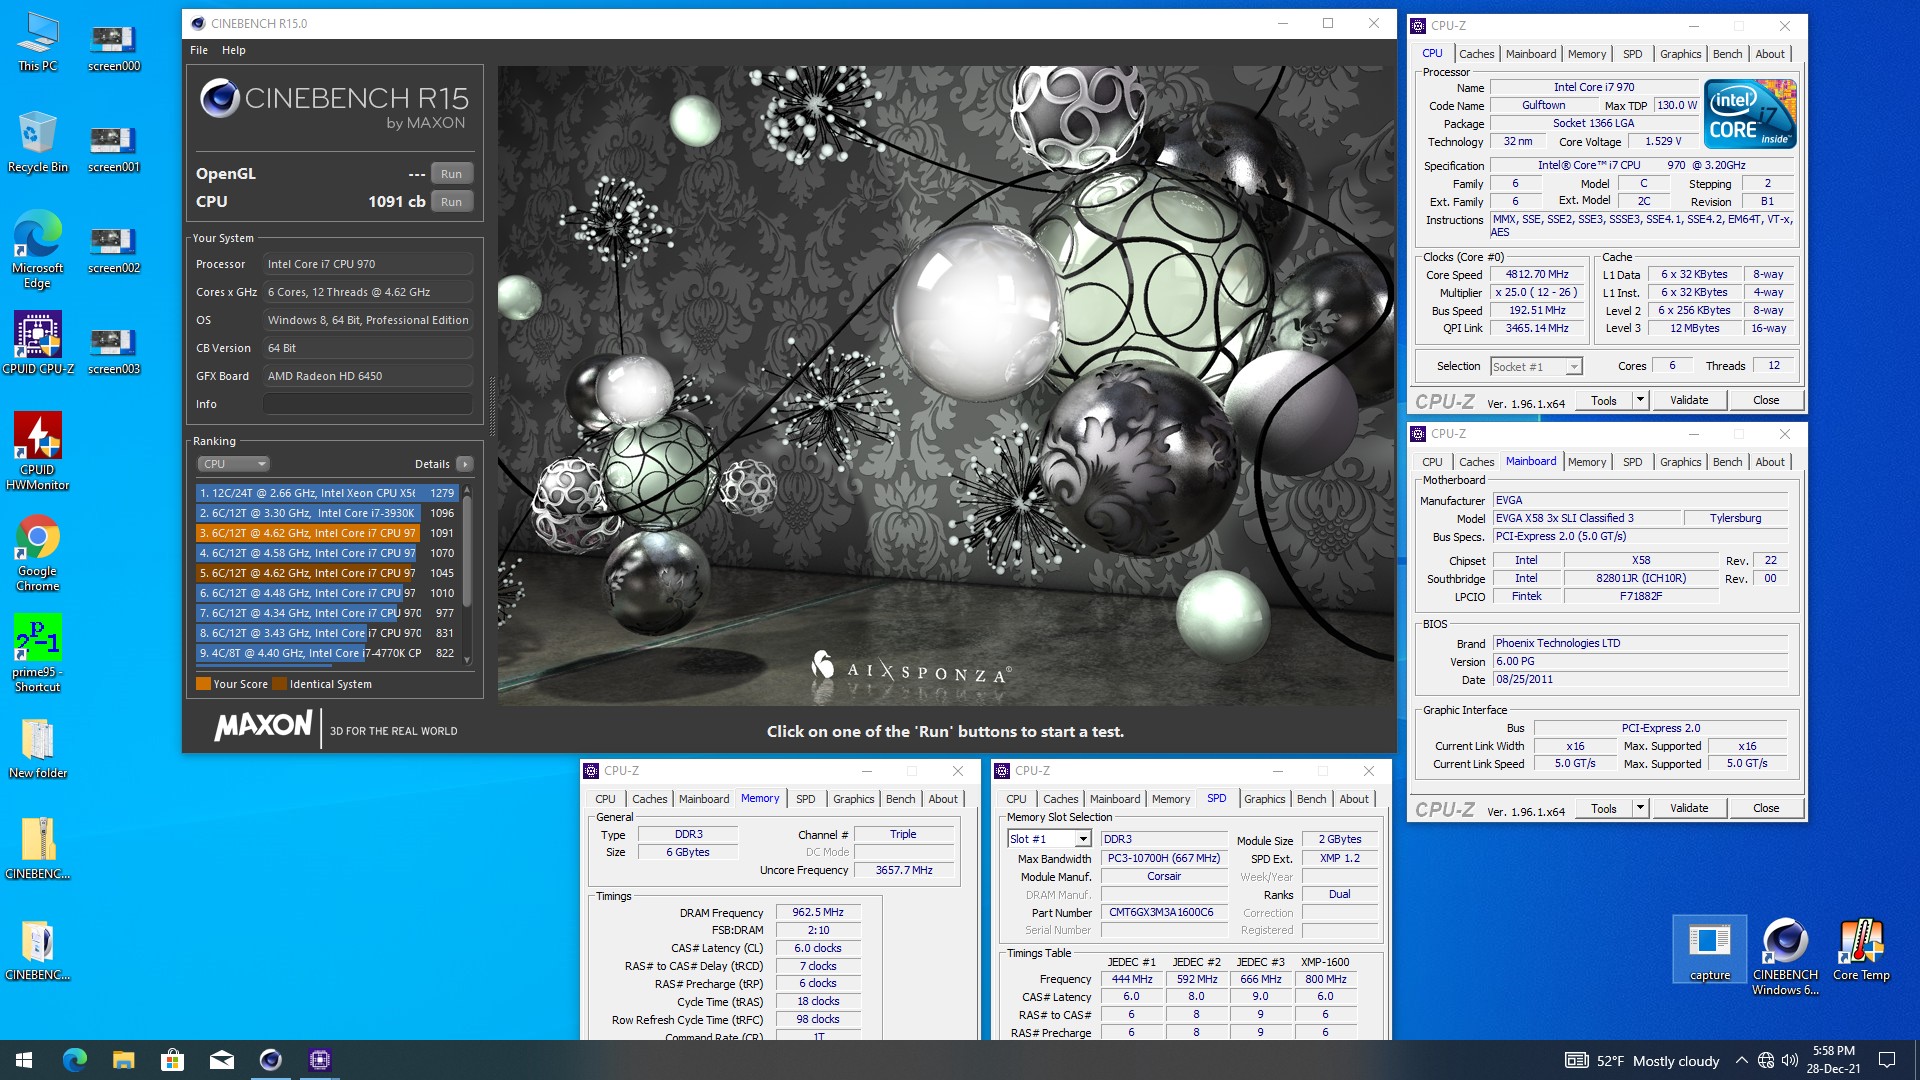This screenshot has height=1080, width=1920.
Task: Run the CPU benchmark test
Action: click(451, 202)
